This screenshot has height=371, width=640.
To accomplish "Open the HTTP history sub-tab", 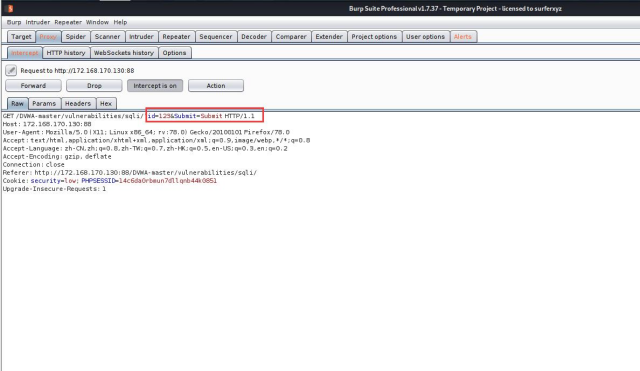I will click(66, 53).
